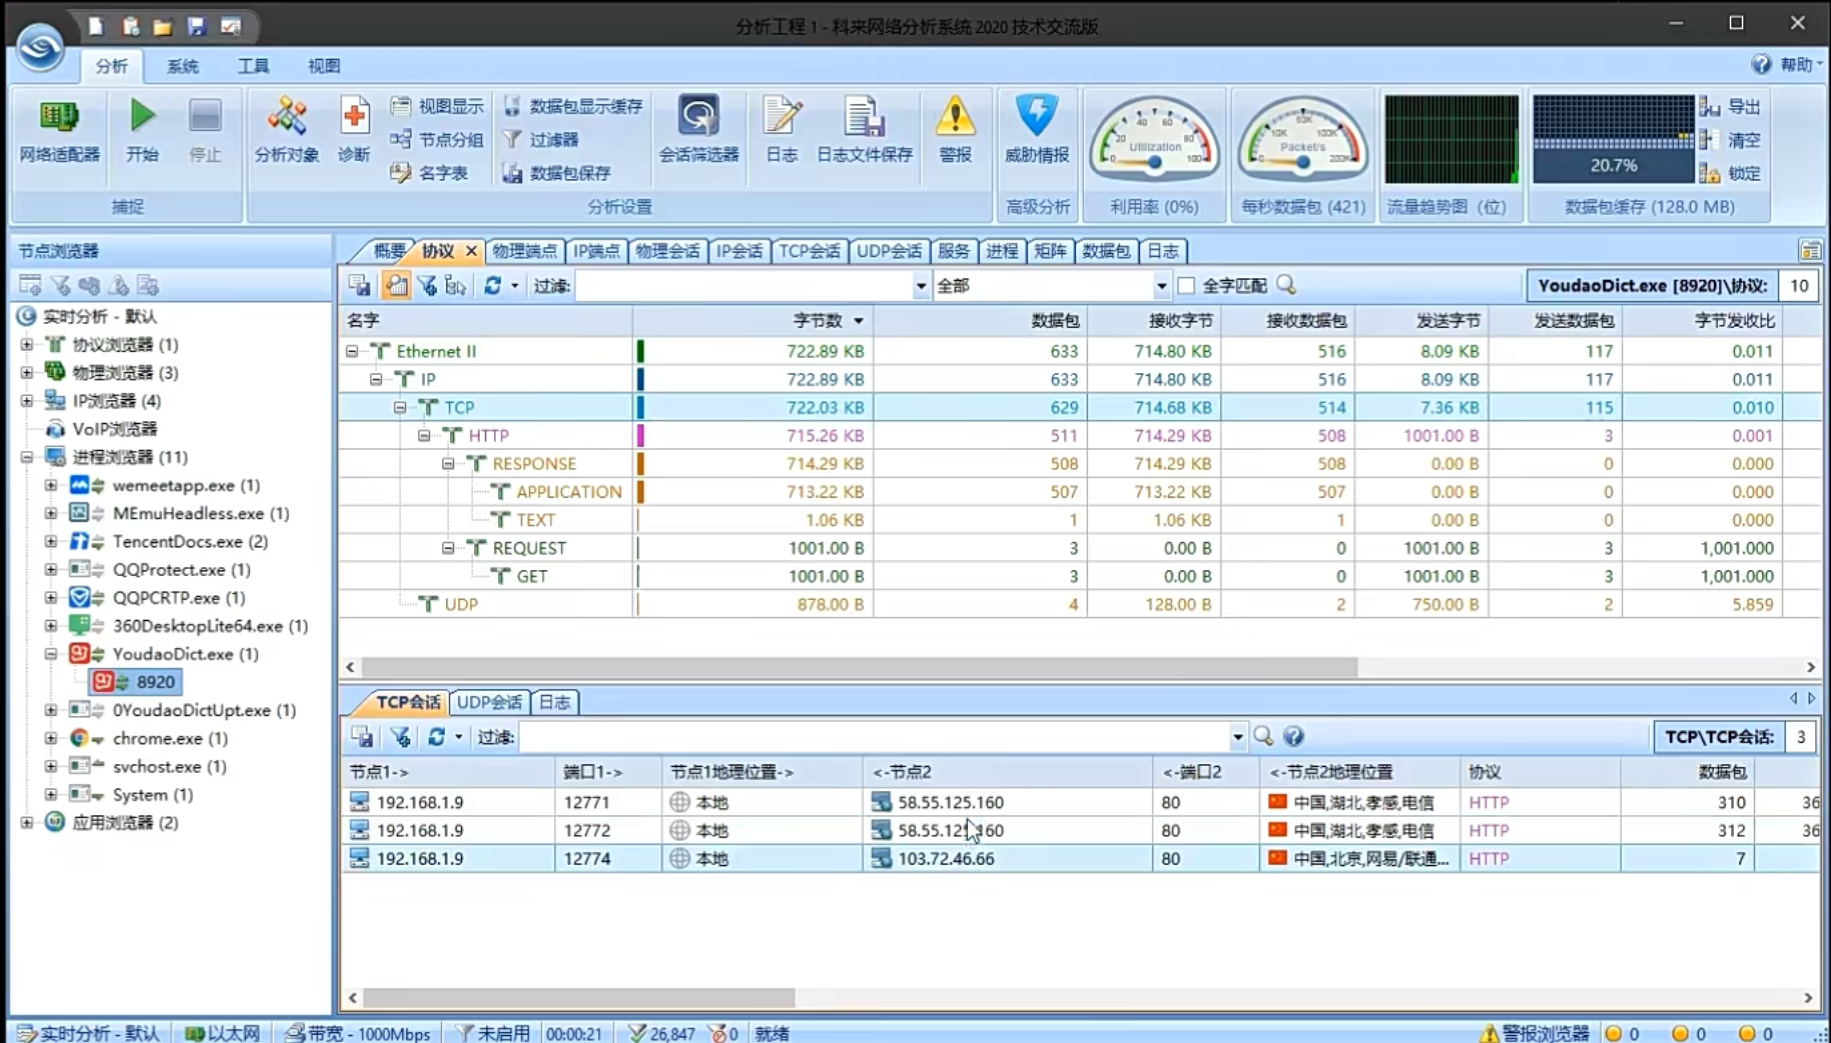Open the protocol 过滤 filter dropdown arrow

point(920,286)
